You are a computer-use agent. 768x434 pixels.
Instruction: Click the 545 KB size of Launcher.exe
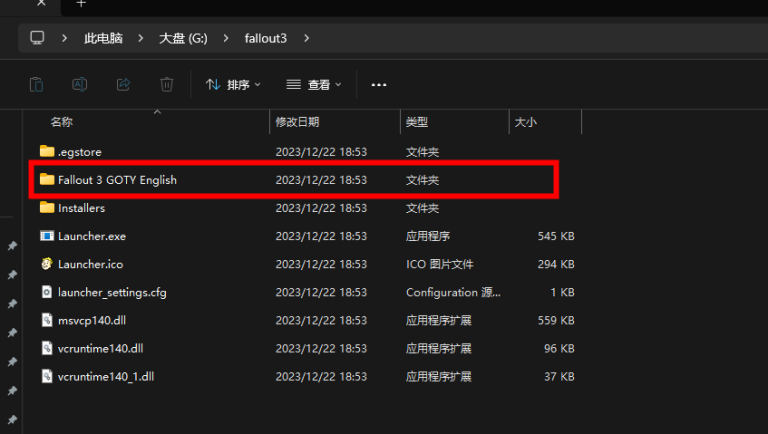pos(556,236)
